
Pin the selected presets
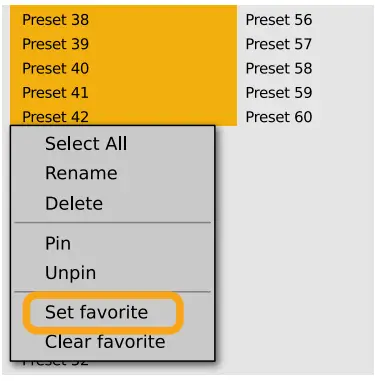pos(113,243)
